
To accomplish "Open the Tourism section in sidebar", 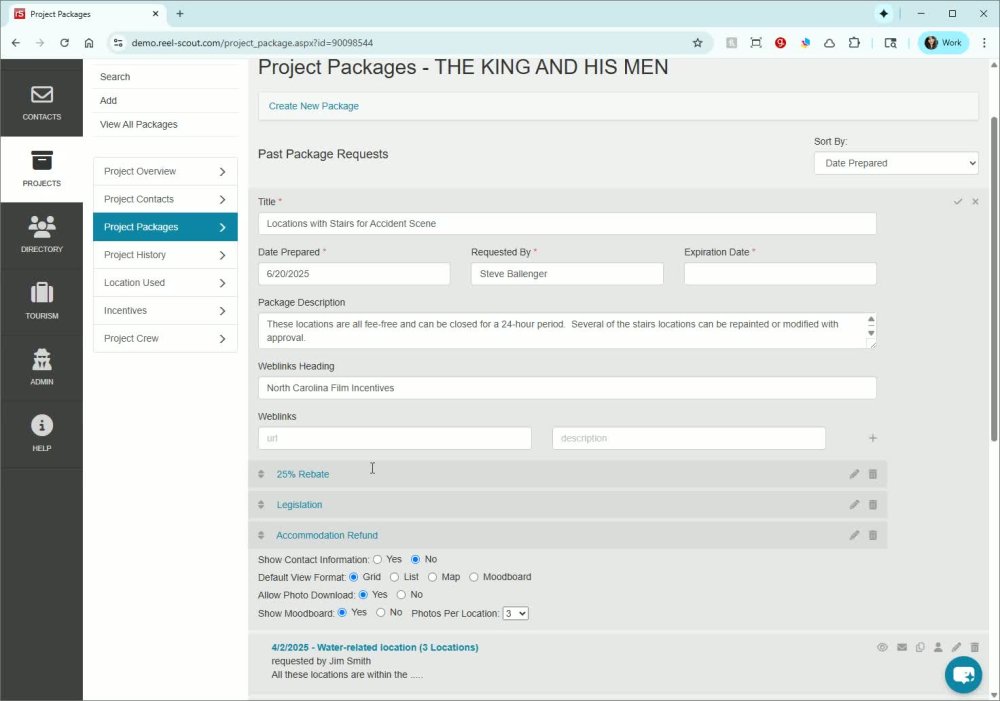I will [41, 302].
